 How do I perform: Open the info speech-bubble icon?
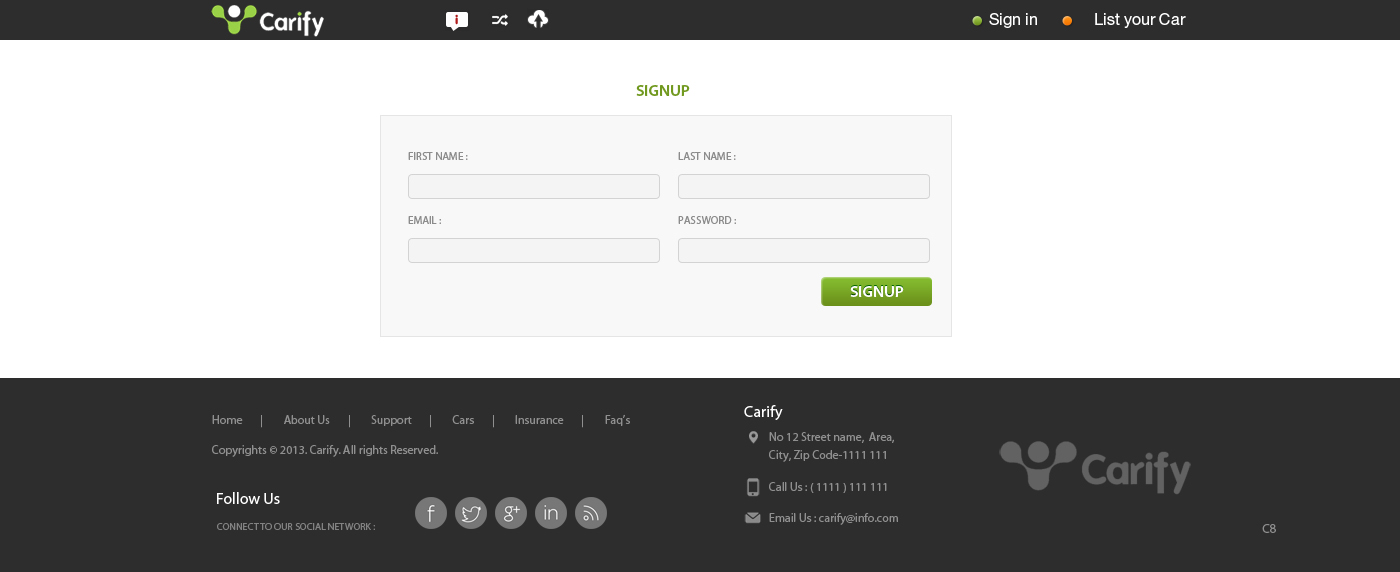pyautogui.click(x=457, y=21)
